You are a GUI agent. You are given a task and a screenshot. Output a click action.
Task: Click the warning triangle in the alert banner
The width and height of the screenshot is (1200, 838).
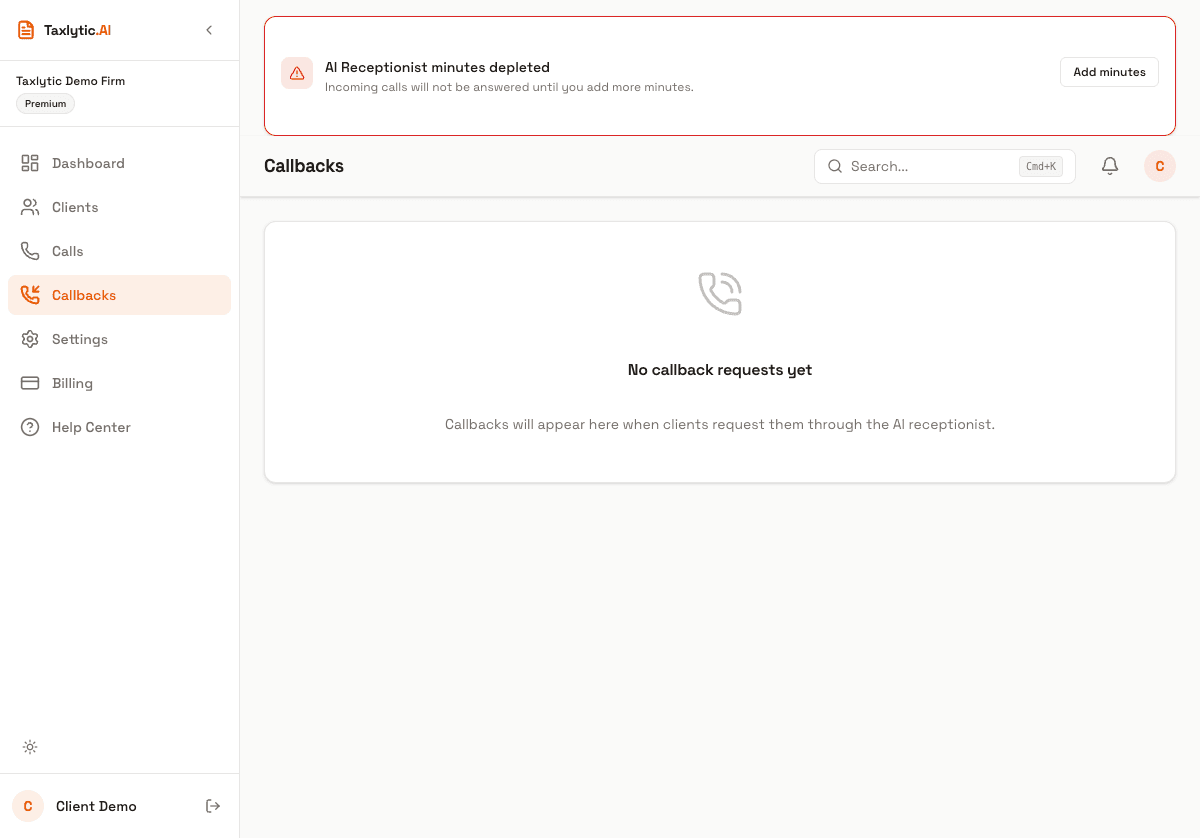(297, 72)
